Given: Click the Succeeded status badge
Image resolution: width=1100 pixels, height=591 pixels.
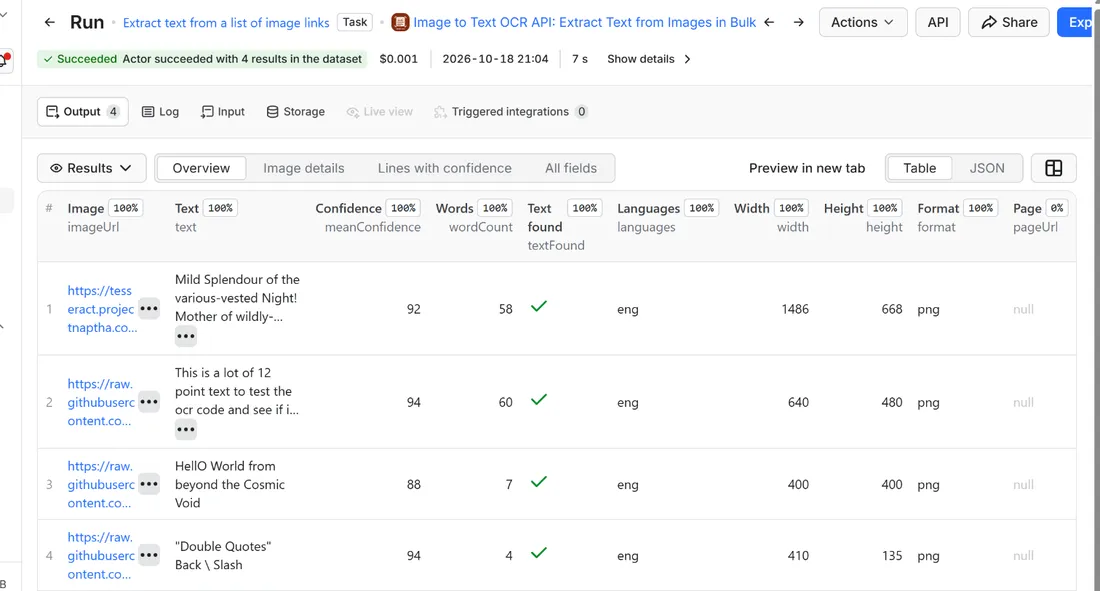Looking at the screenshot, I should click(x=203, y=59).
